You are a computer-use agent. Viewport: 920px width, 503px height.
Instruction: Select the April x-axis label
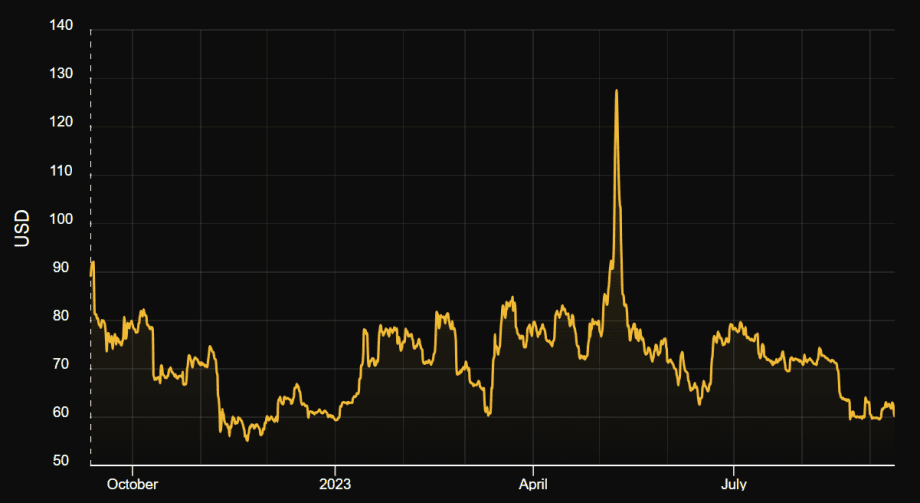[533, 485]
